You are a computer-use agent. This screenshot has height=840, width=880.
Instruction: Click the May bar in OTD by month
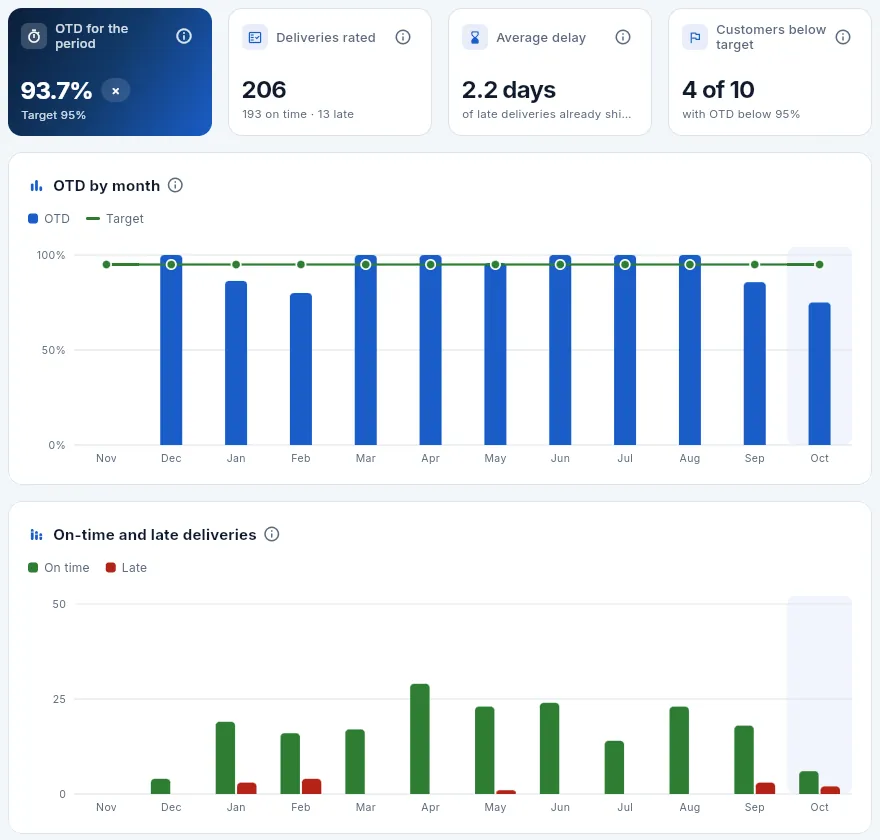click(496, 354)
